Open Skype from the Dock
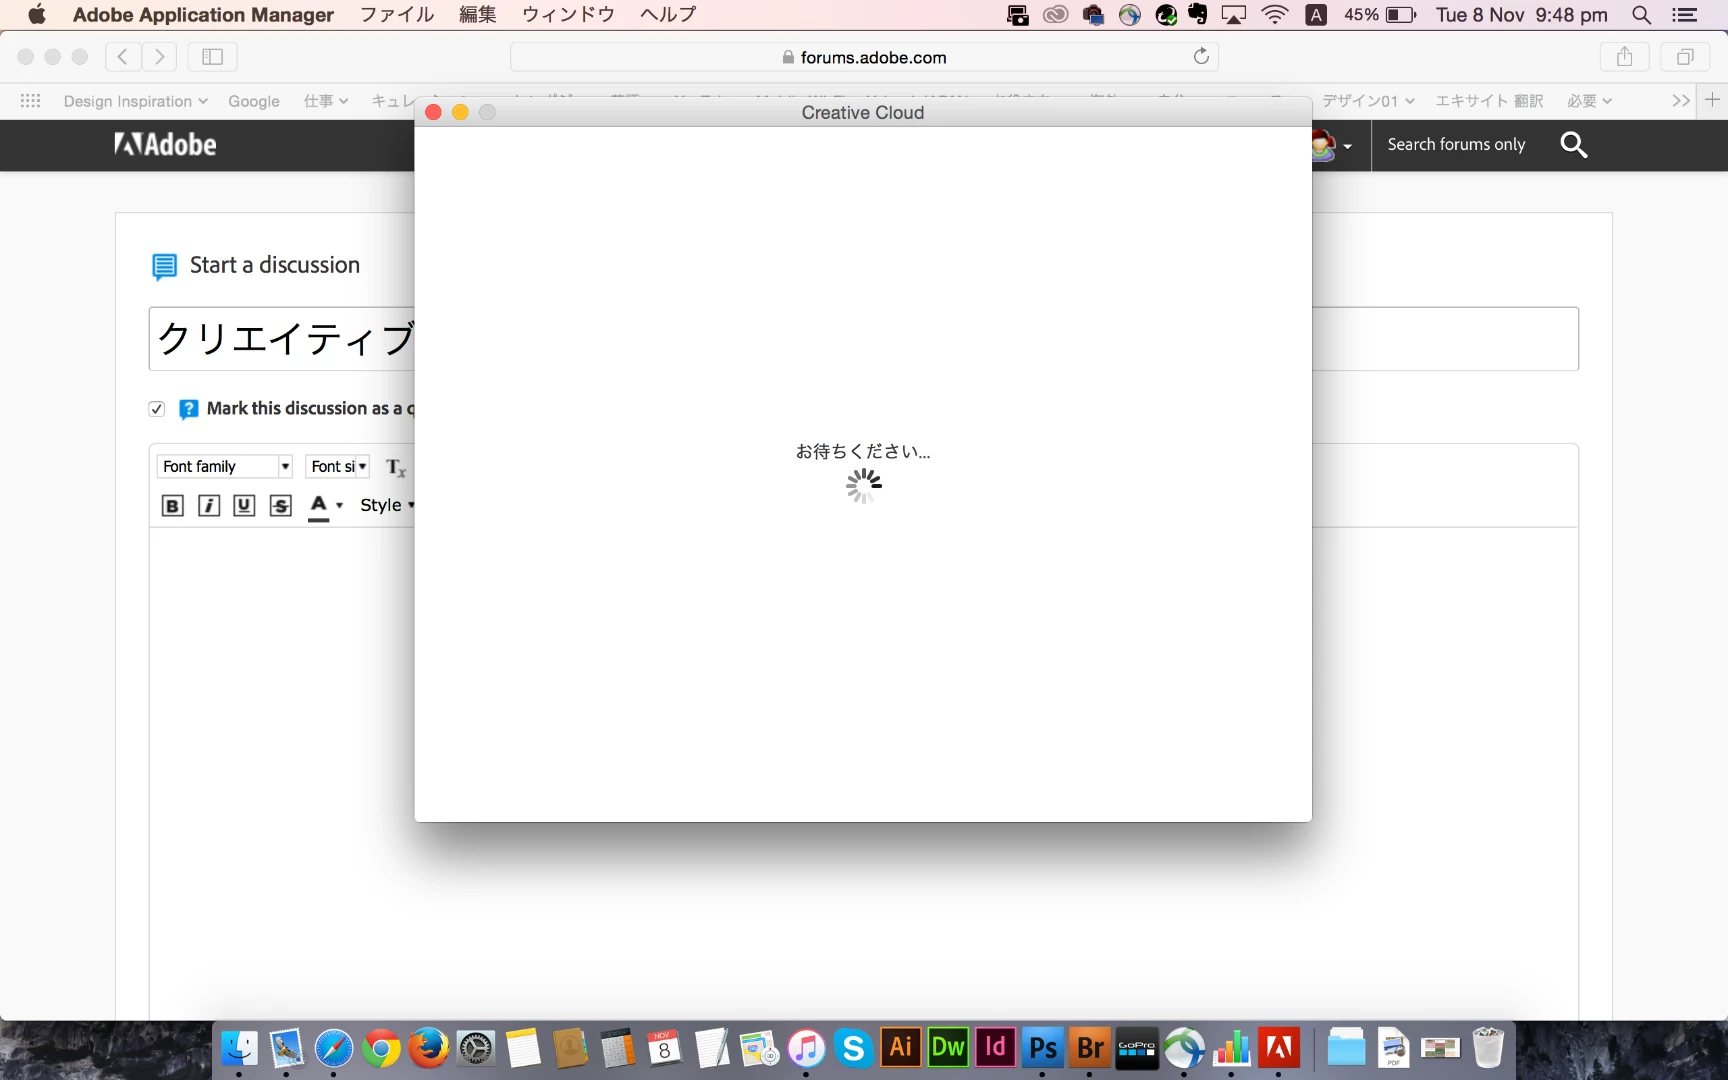The image size is (1728, 1080). [x=853, y=1048]
